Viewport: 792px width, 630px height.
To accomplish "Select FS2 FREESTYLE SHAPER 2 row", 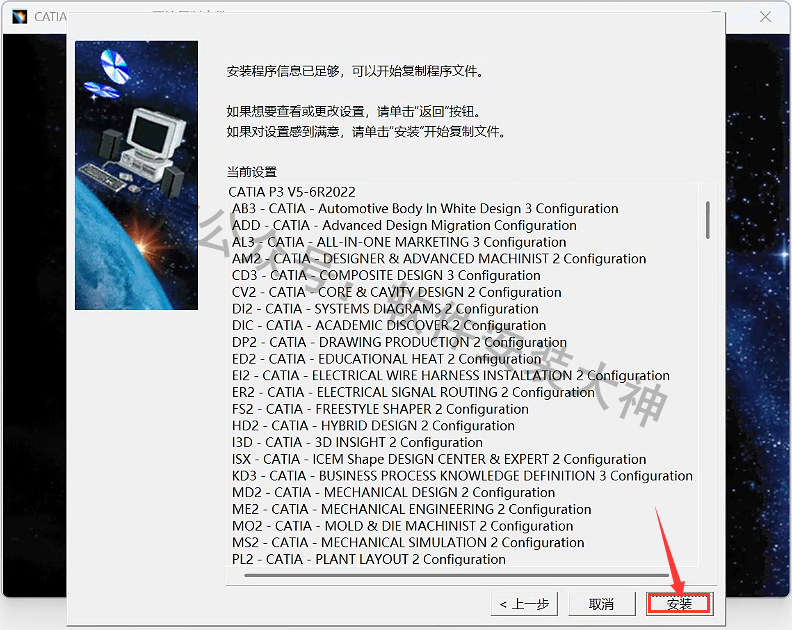I will click(x=380, y=409).
